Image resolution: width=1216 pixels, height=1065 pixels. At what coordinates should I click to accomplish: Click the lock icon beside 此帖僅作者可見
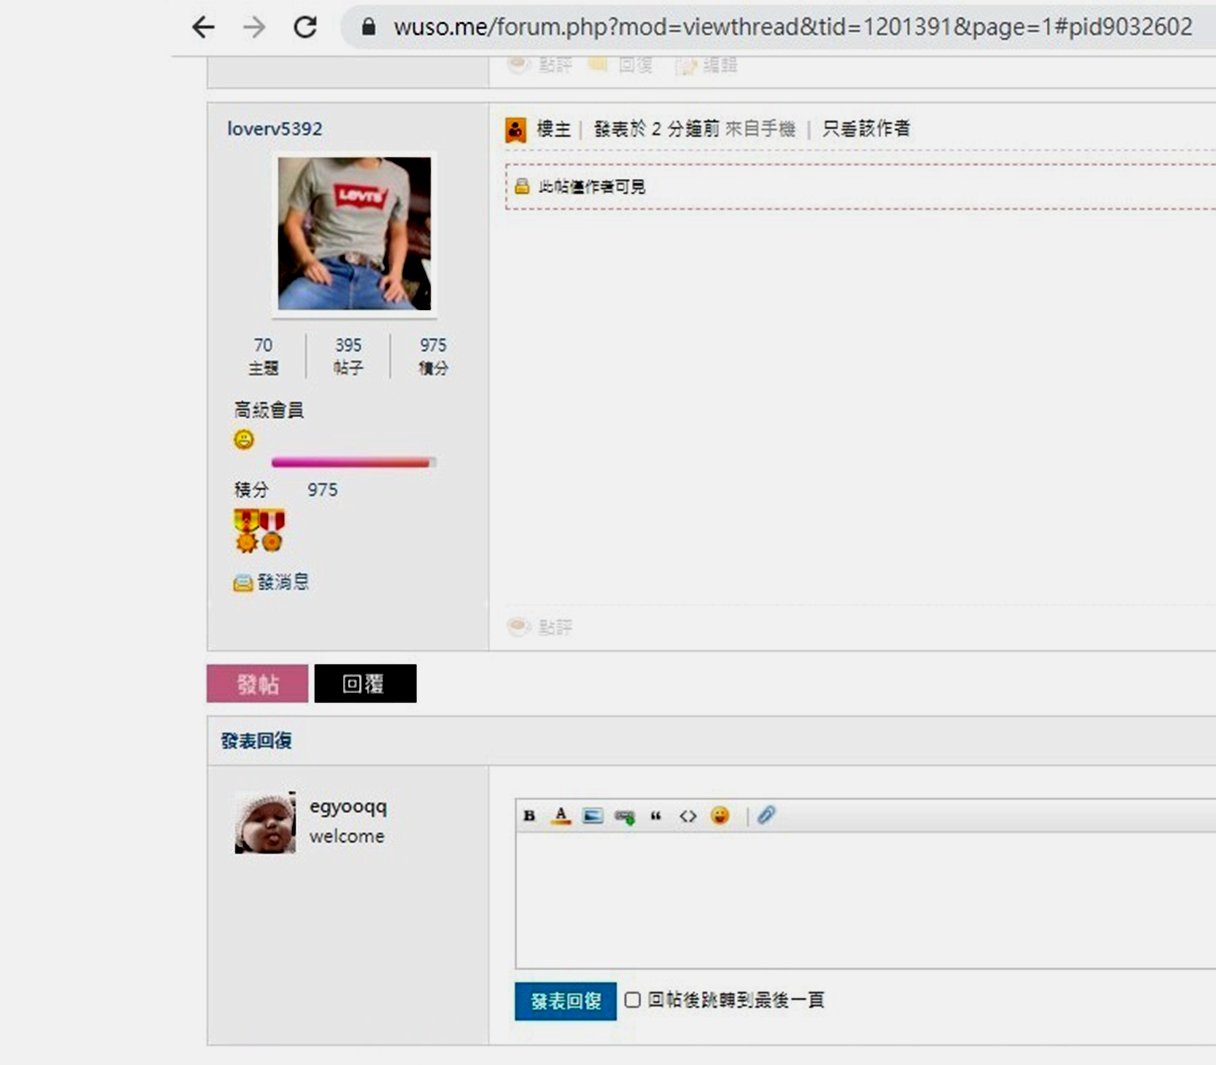click(522, 186)
